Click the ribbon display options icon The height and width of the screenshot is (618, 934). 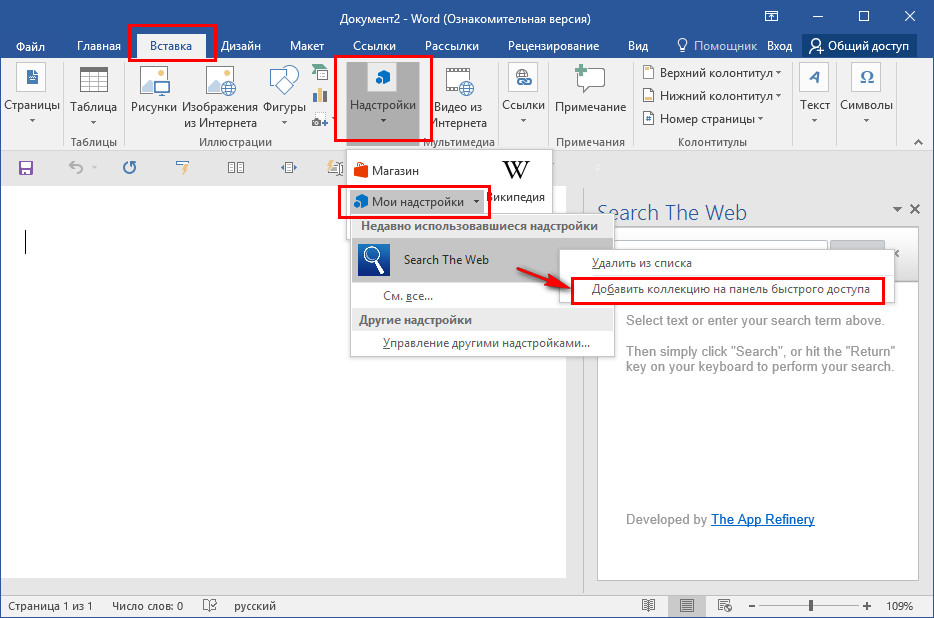click(771, 16)
